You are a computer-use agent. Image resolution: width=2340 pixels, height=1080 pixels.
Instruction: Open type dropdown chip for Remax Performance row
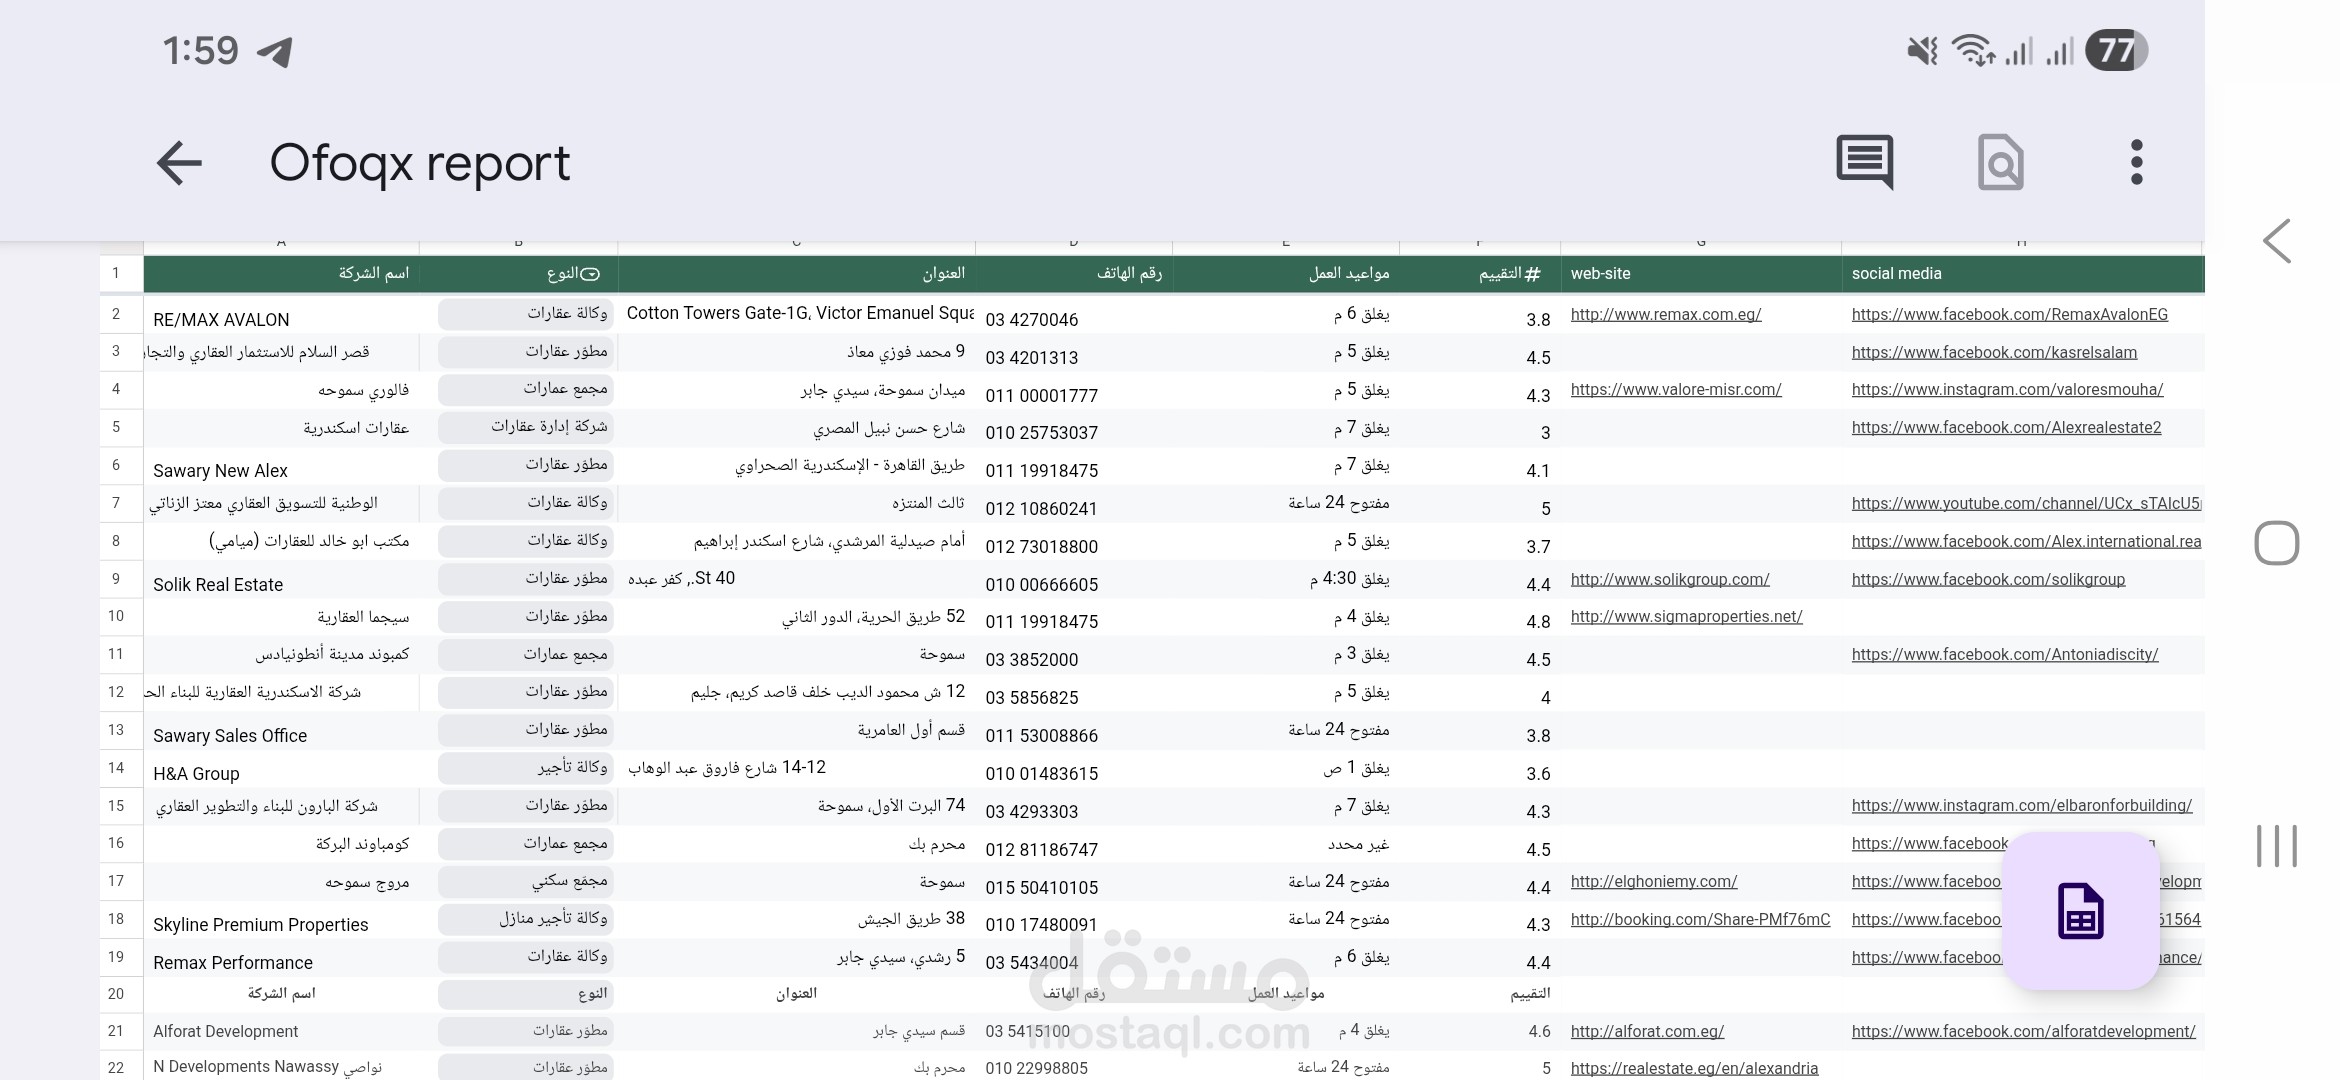click(x=526, y=957)
